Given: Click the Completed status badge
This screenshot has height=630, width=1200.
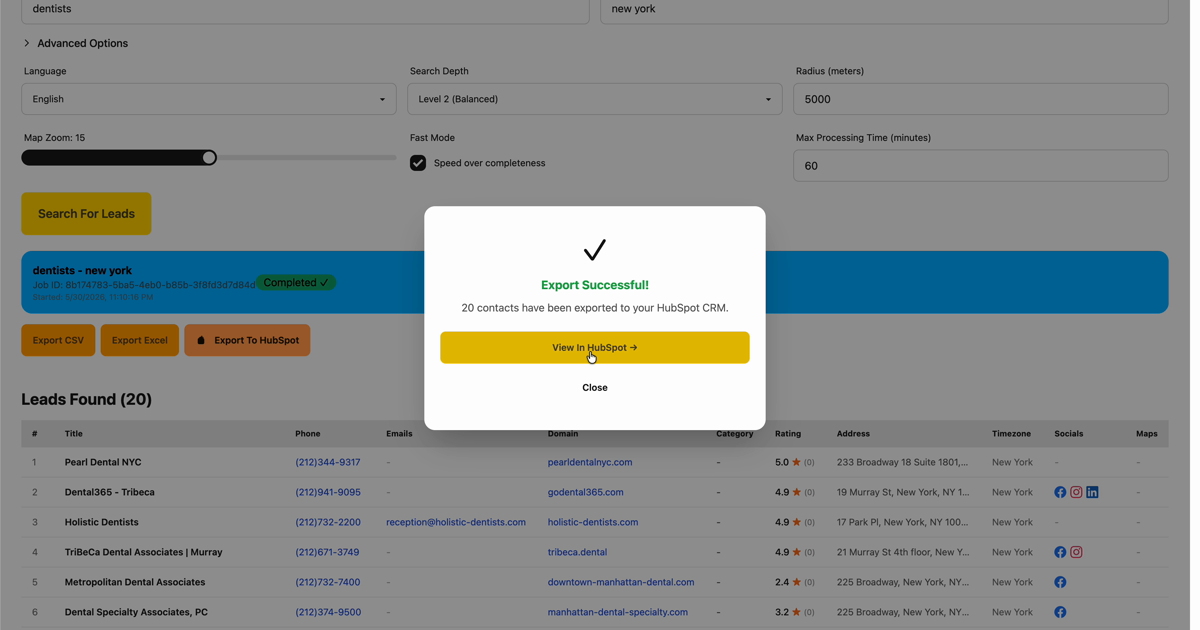Looking at the screenshot, I should pos(296,283).
